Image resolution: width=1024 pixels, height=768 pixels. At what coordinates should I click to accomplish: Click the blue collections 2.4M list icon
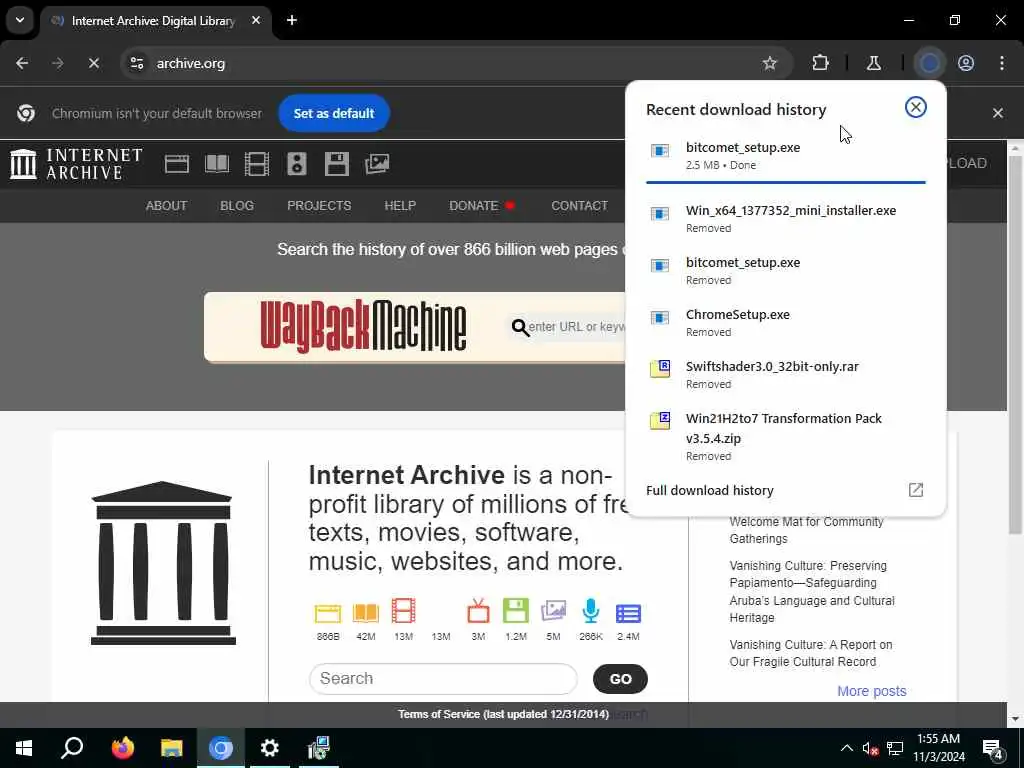pyautogui.click(x=628, y=613)
